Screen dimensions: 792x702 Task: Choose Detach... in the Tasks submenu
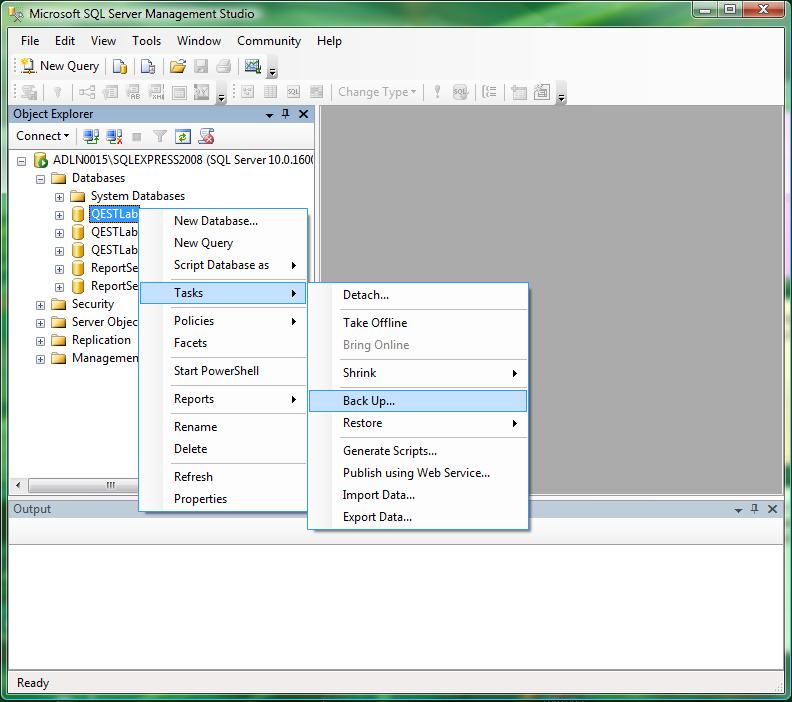366,295
